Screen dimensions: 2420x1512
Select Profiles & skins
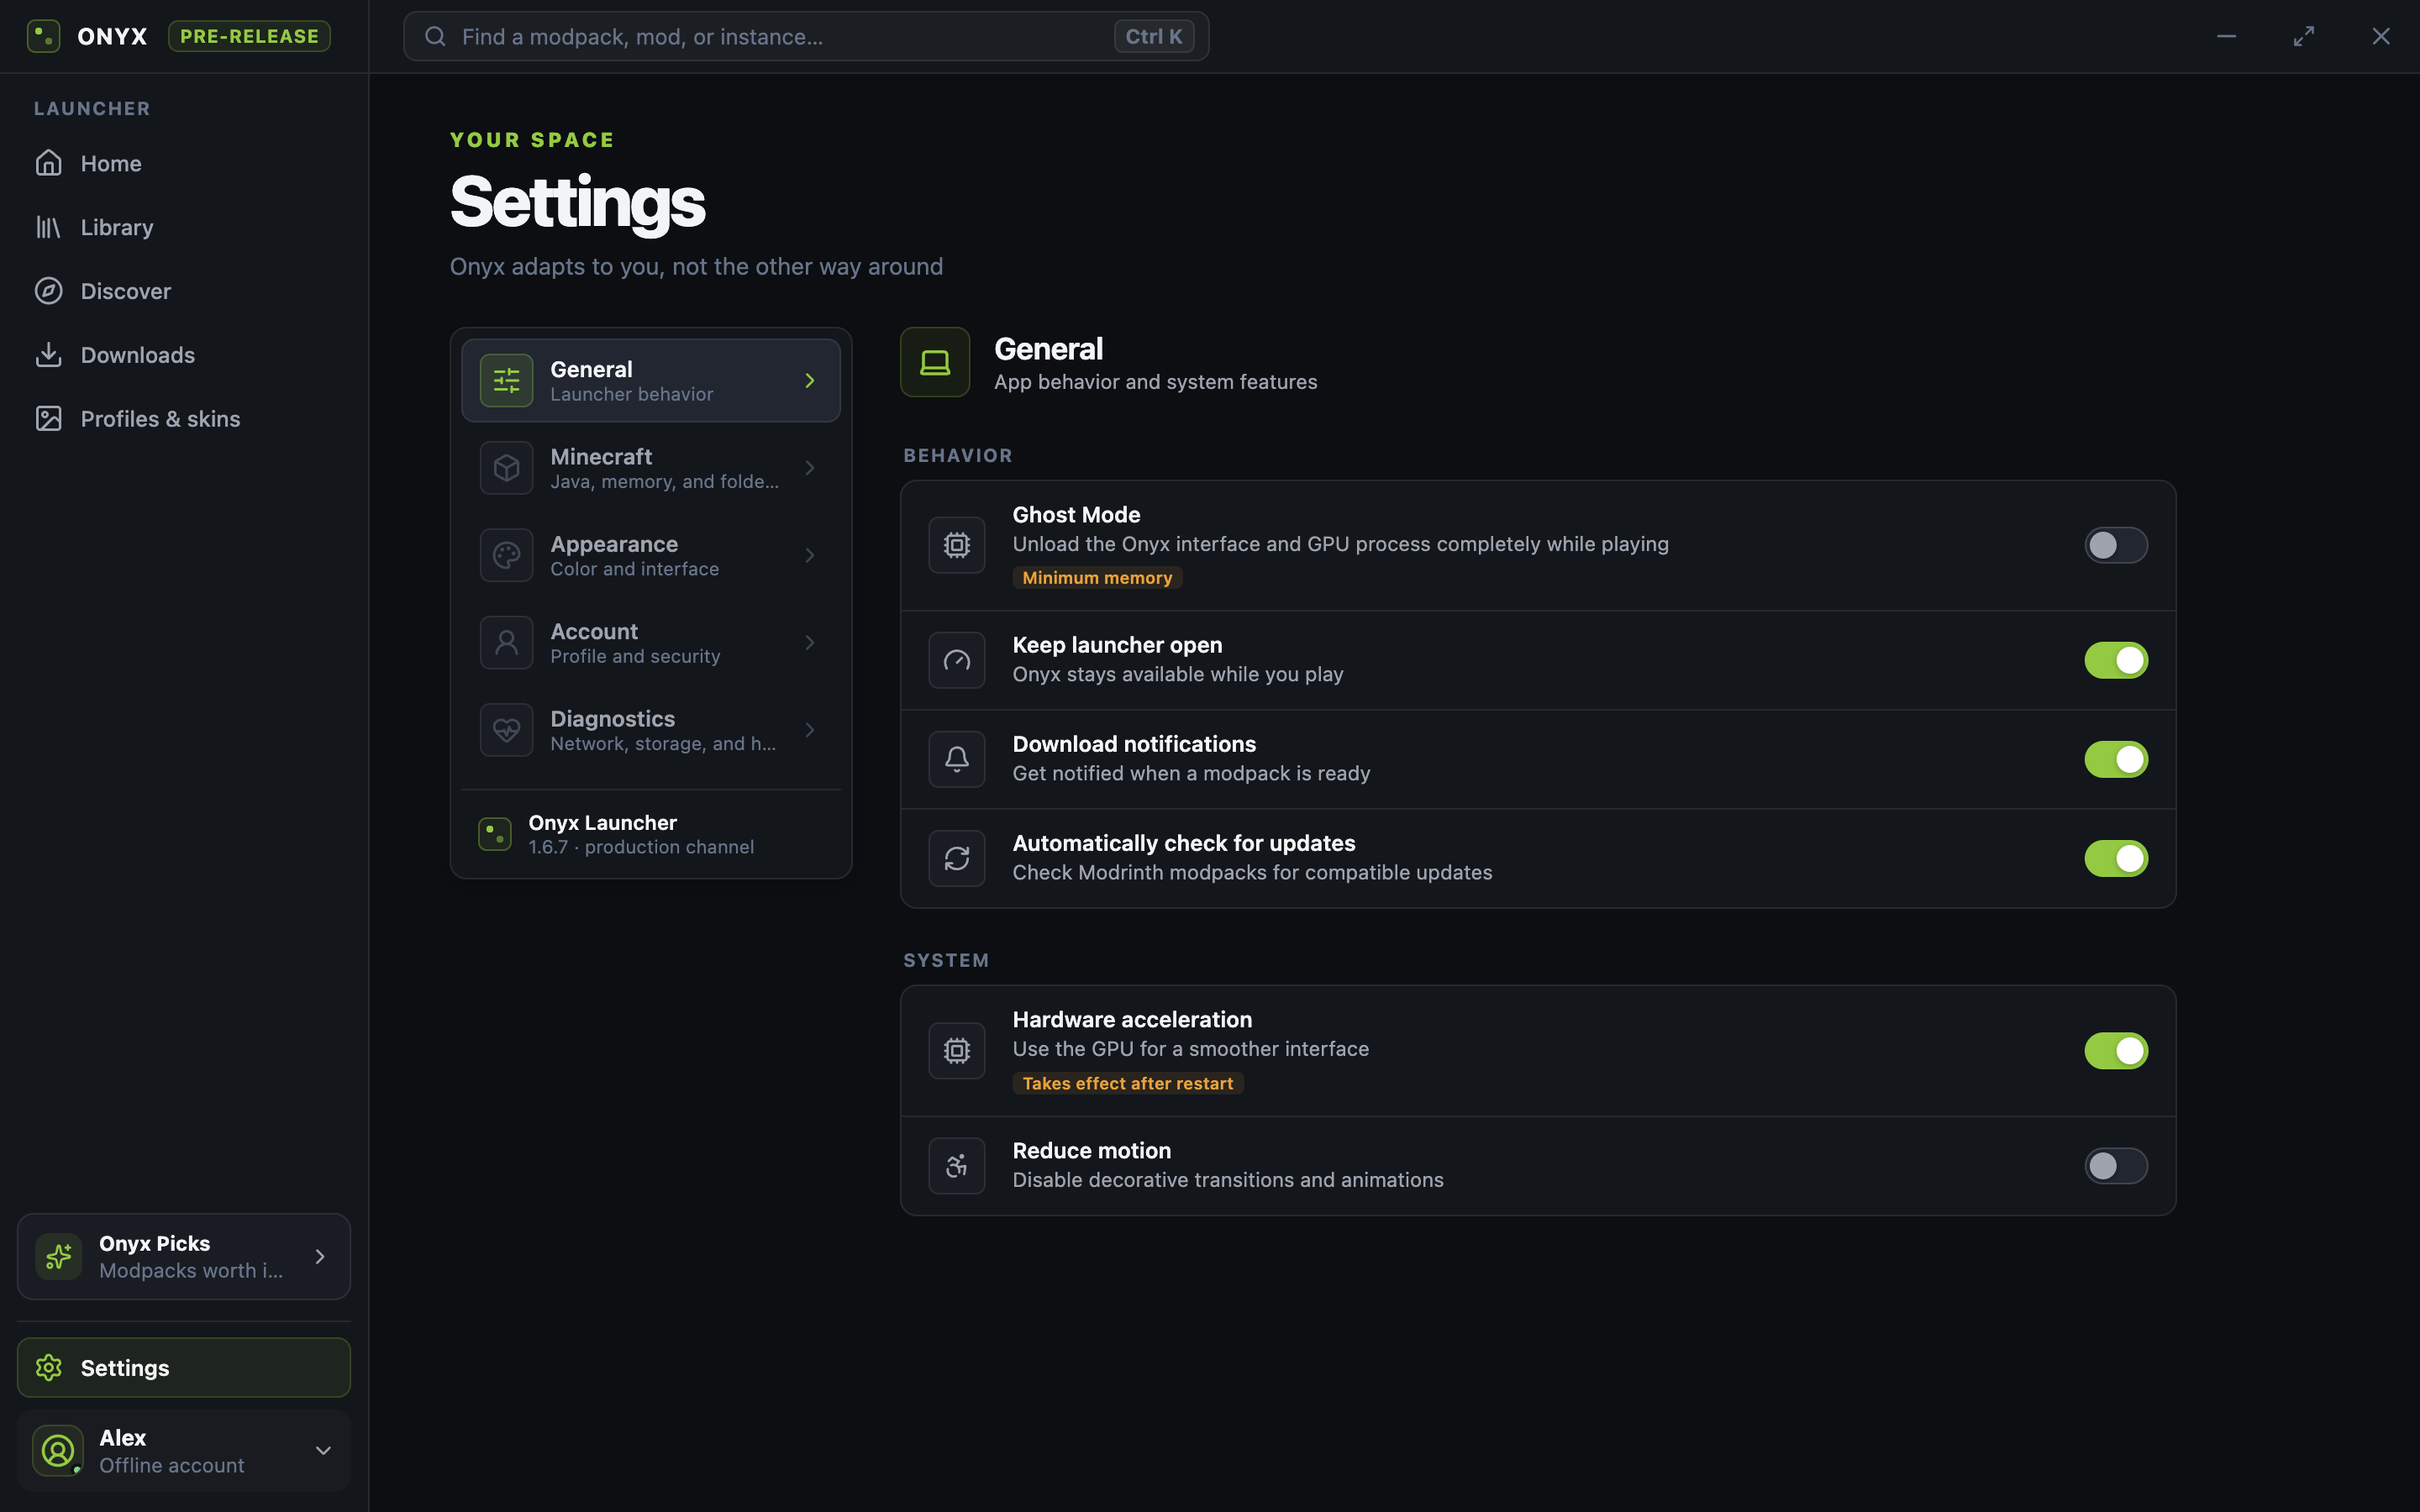pos(184,418)
